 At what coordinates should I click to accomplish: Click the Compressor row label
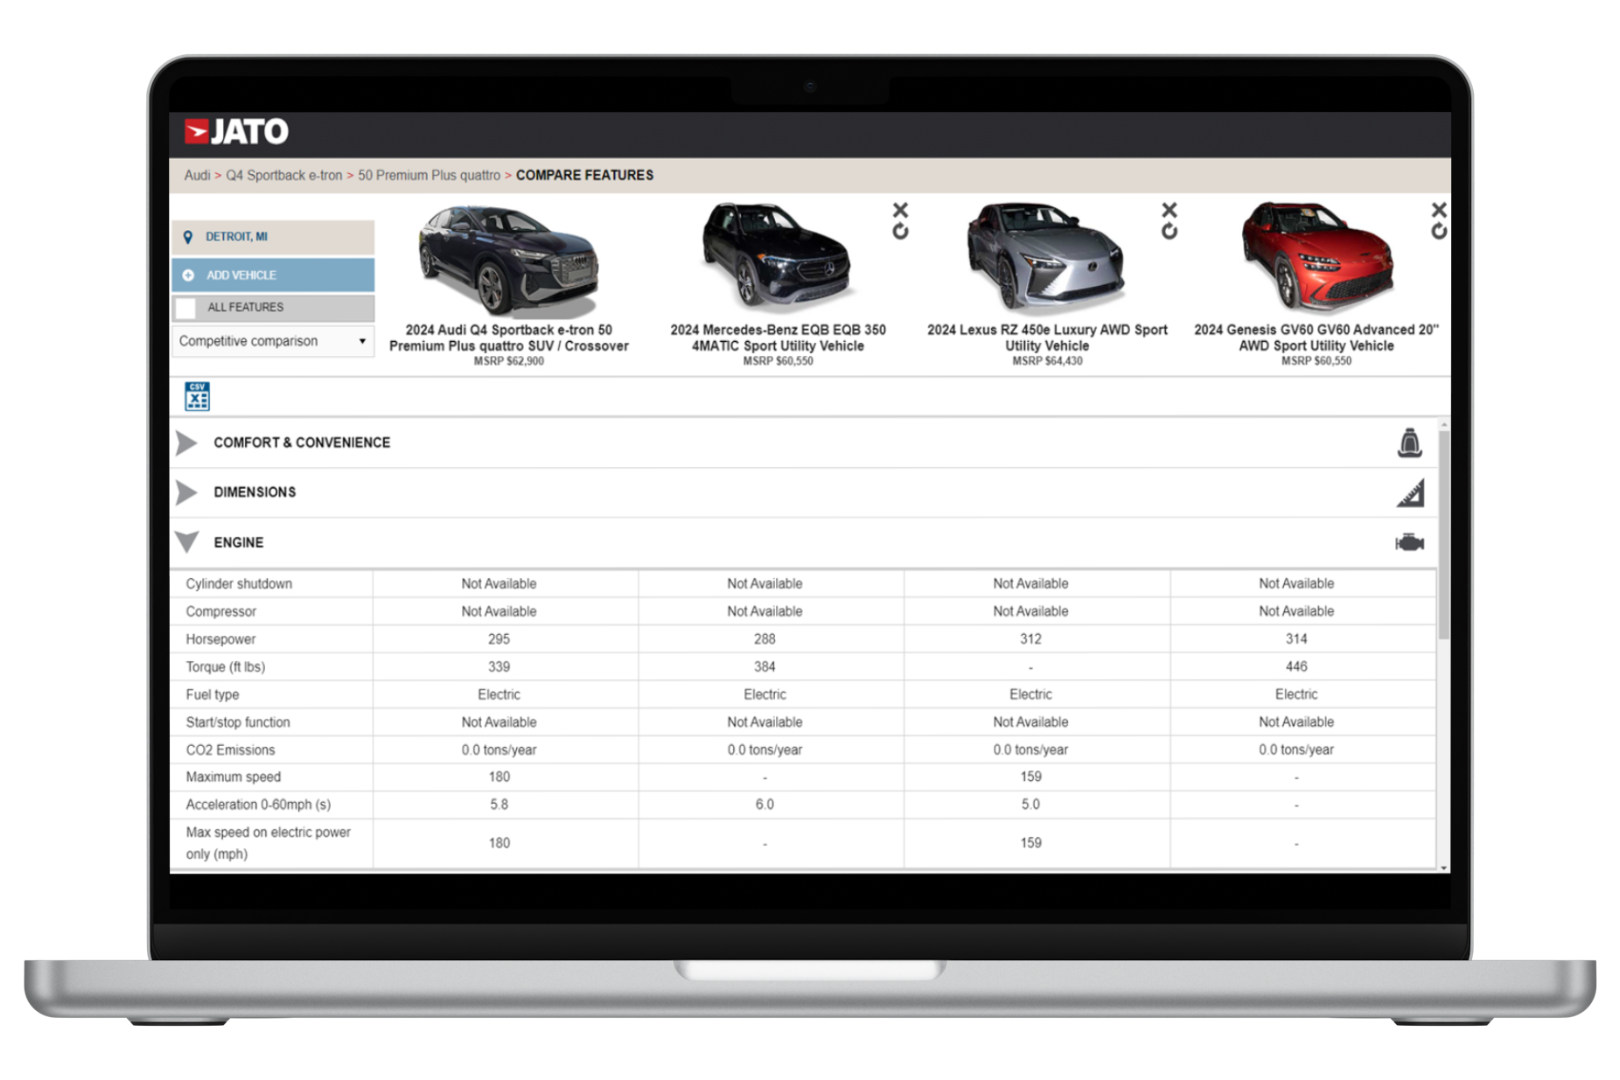[221, 612]
